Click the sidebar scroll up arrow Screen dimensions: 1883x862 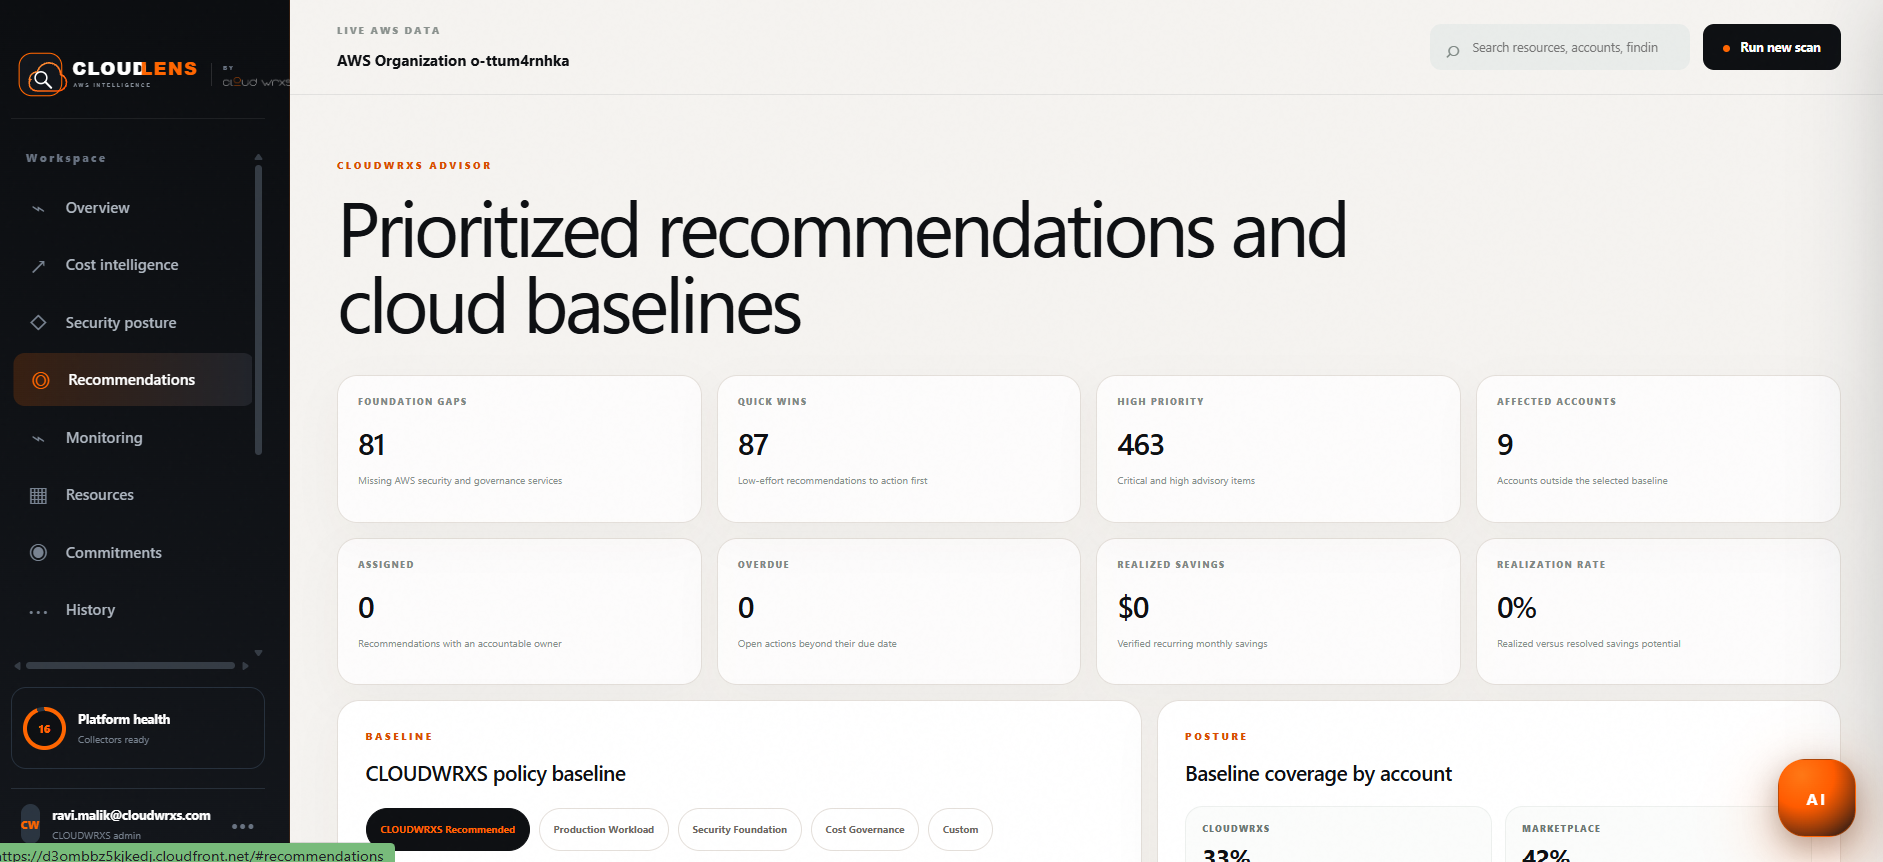coord(258,157)
